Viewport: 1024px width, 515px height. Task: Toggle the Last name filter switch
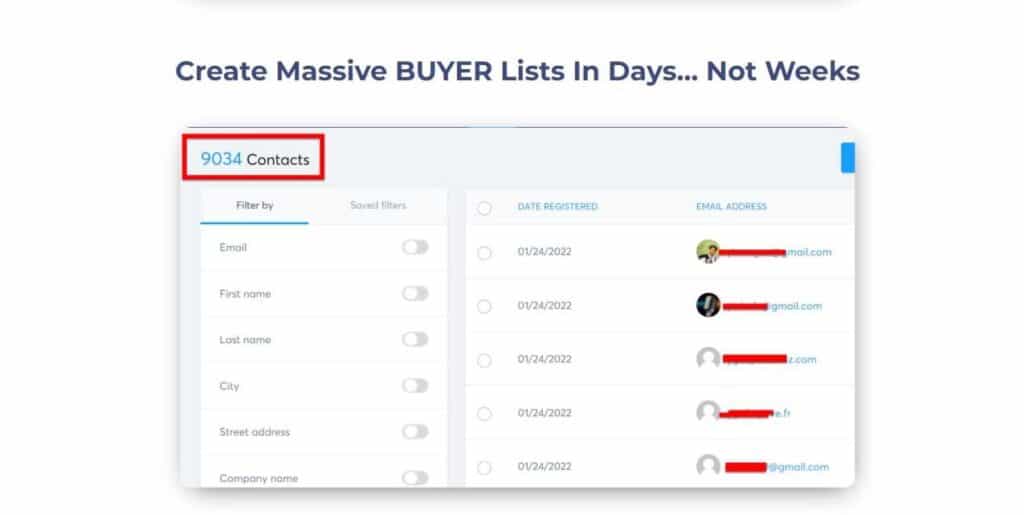pos(415,339)
